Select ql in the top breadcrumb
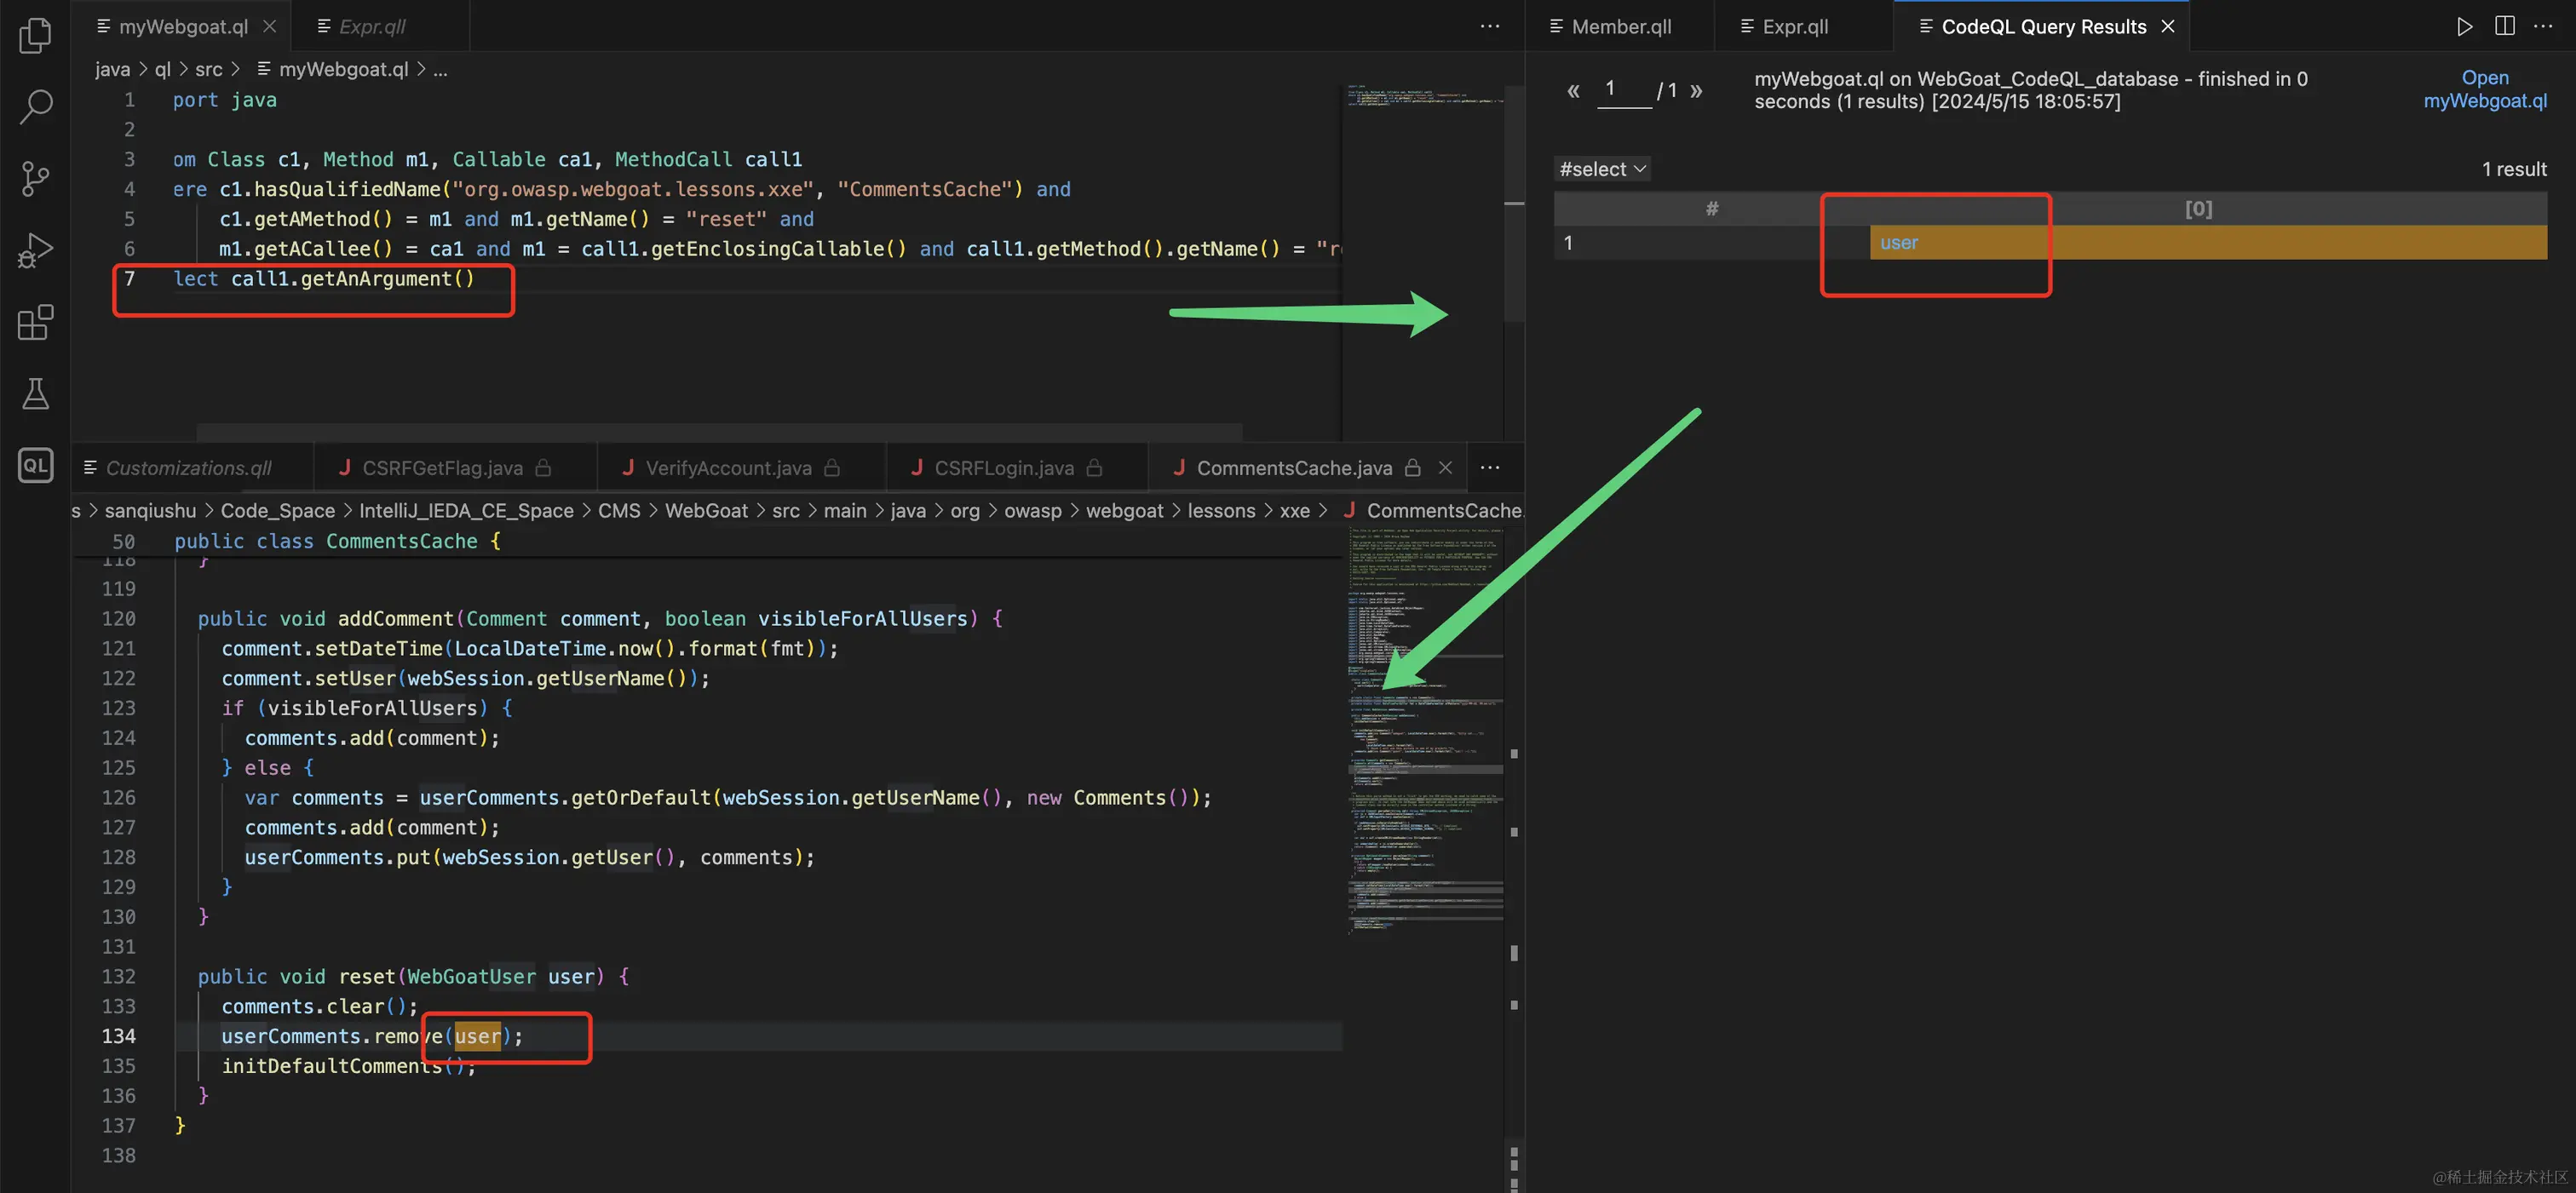The width and height of the screenshot is (2576, 1193). pos(162,69)
